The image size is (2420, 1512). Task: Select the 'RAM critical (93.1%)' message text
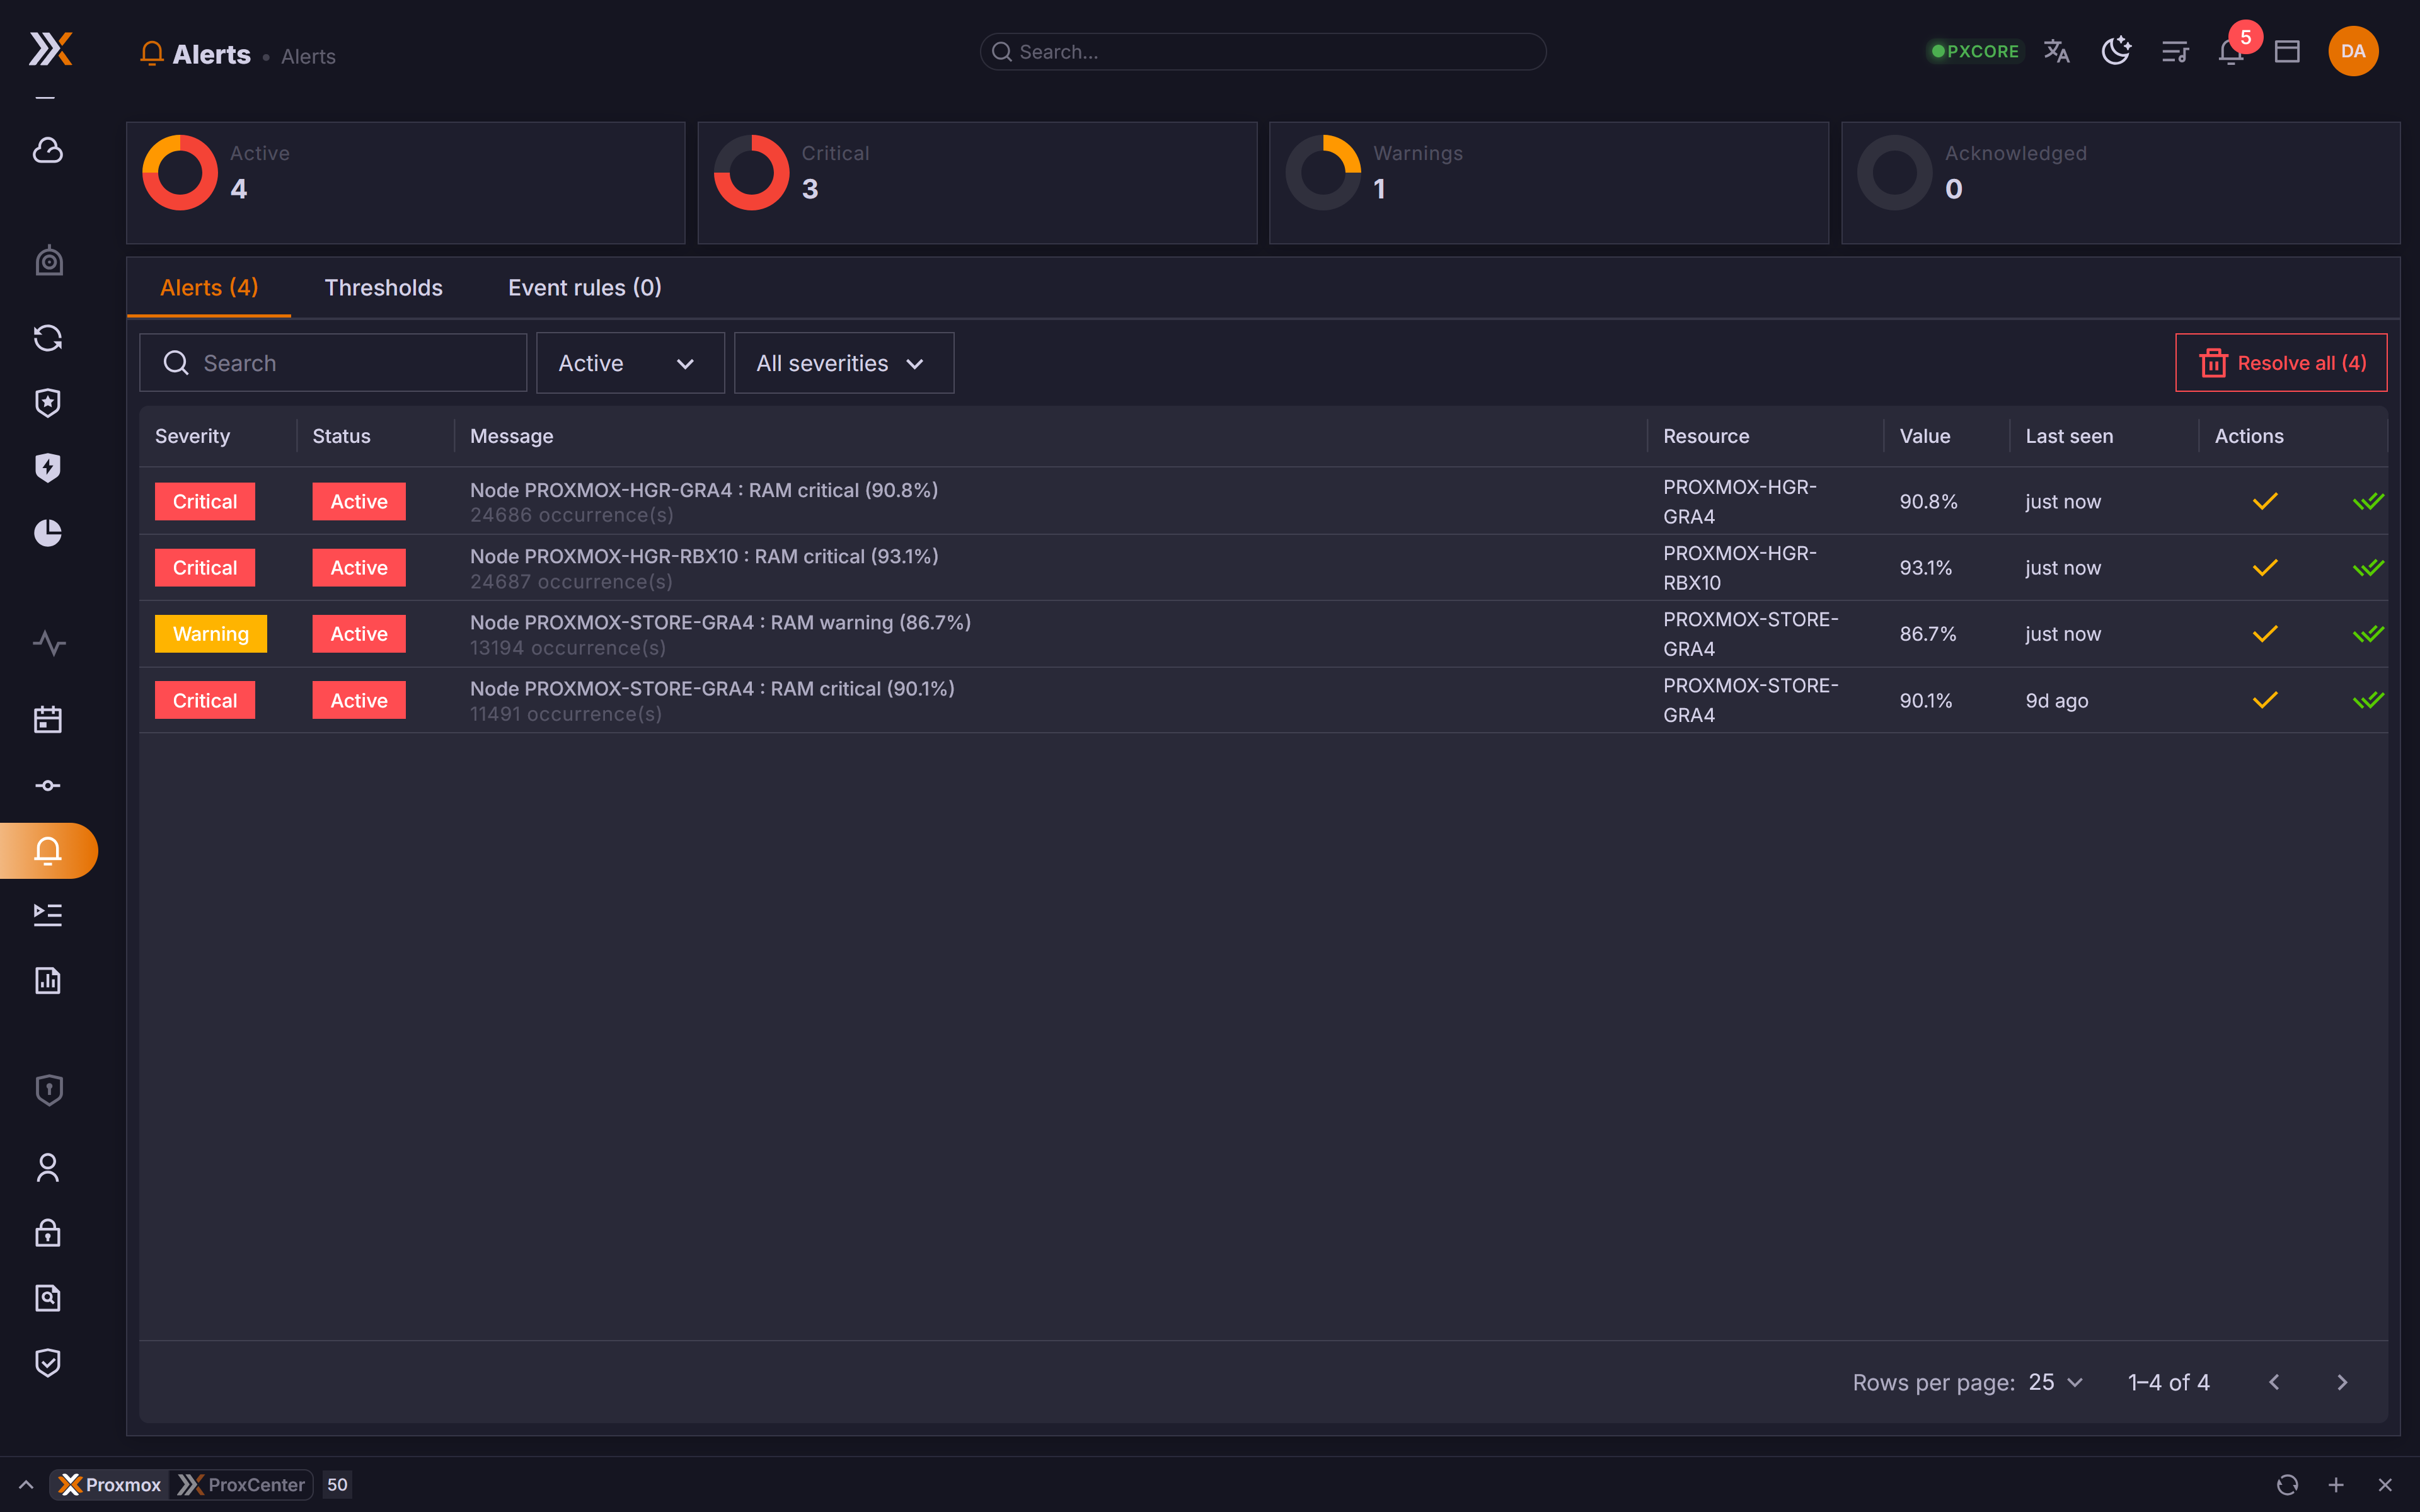846,556
